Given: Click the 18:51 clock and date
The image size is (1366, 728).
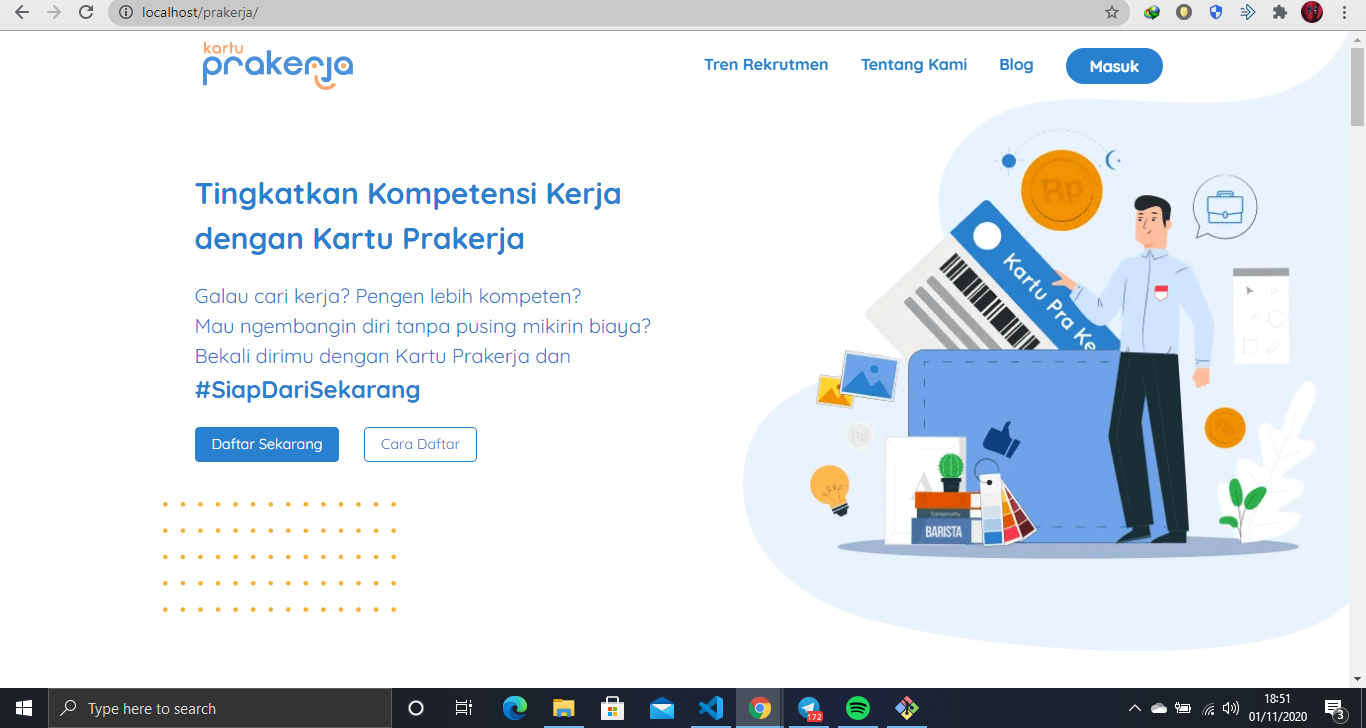Looking at the screenshot, I should [1276, 708].
